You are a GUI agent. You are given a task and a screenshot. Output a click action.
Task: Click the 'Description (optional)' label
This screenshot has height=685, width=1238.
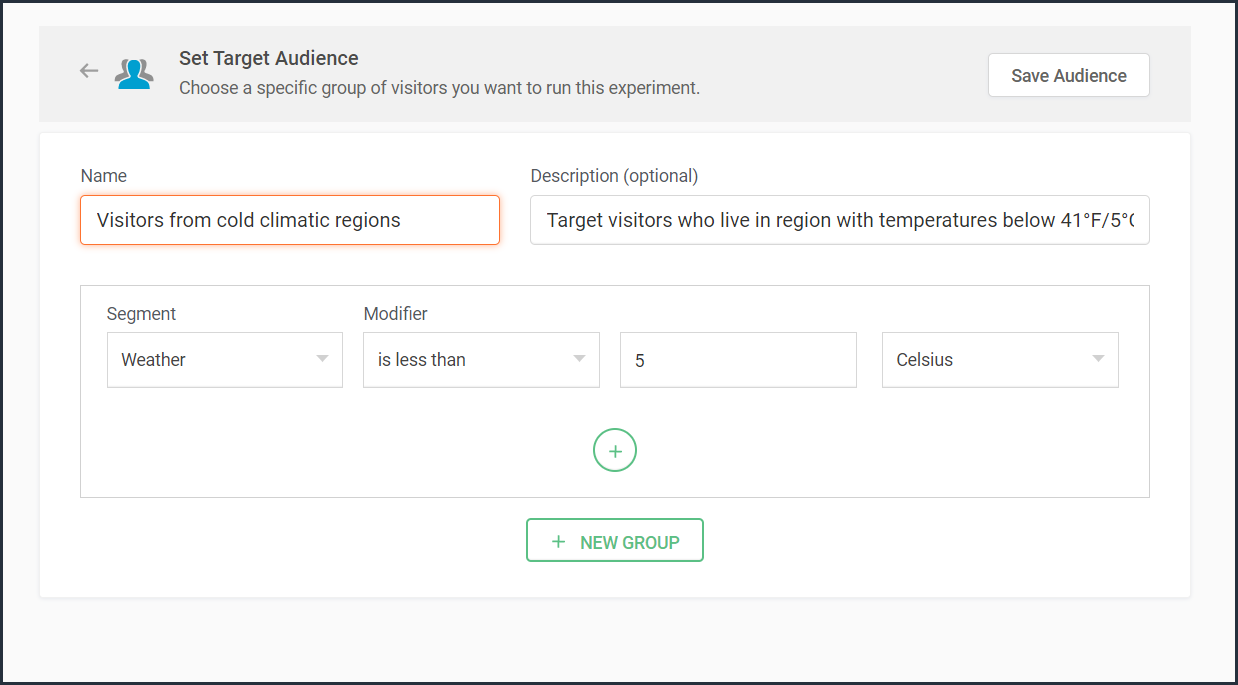coord(614,176)
